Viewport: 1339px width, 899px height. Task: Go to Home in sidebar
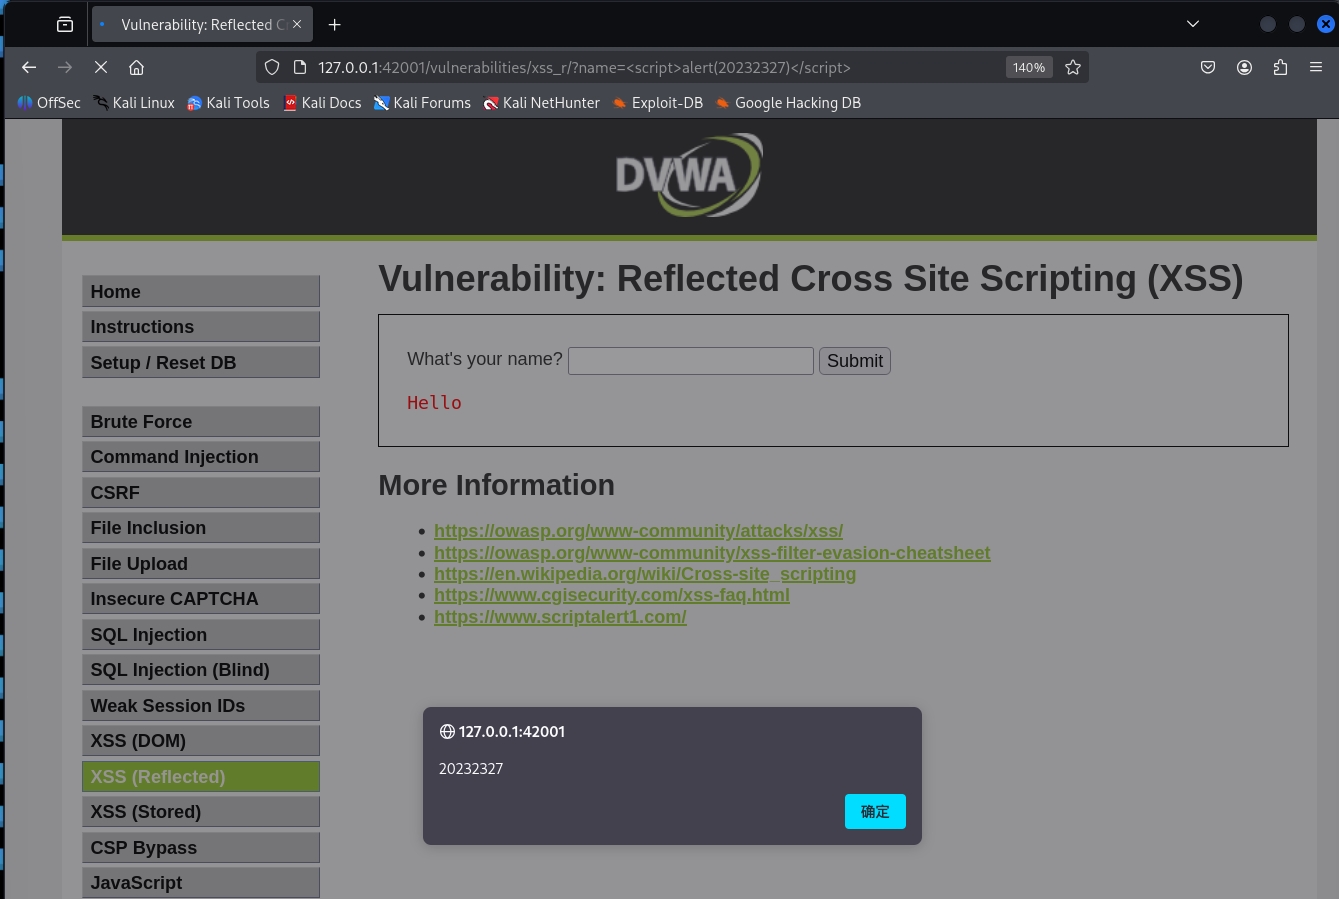[x=201, y=292]
